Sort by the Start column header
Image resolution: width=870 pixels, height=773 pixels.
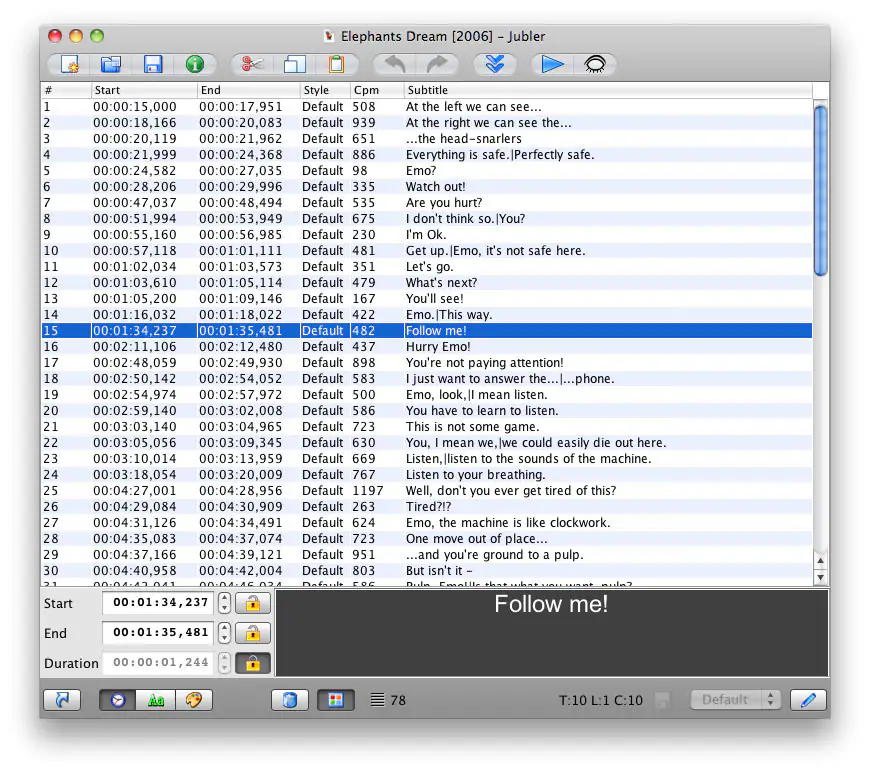[144, 90]
